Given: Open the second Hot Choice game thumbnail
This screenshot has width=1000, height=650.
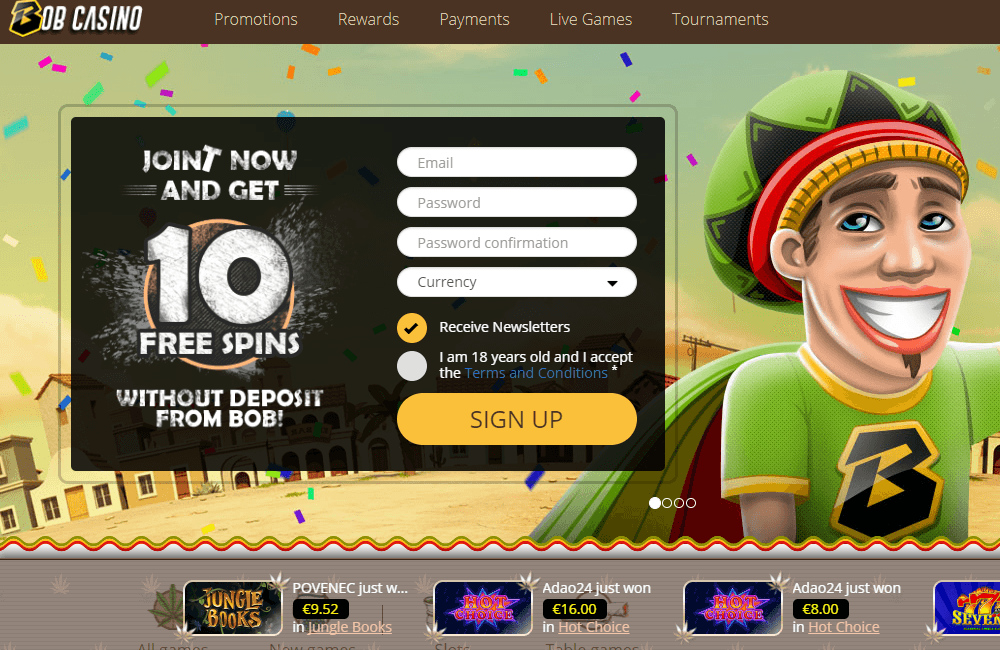Looking at the screenshot, I should (x=733, y=608).
